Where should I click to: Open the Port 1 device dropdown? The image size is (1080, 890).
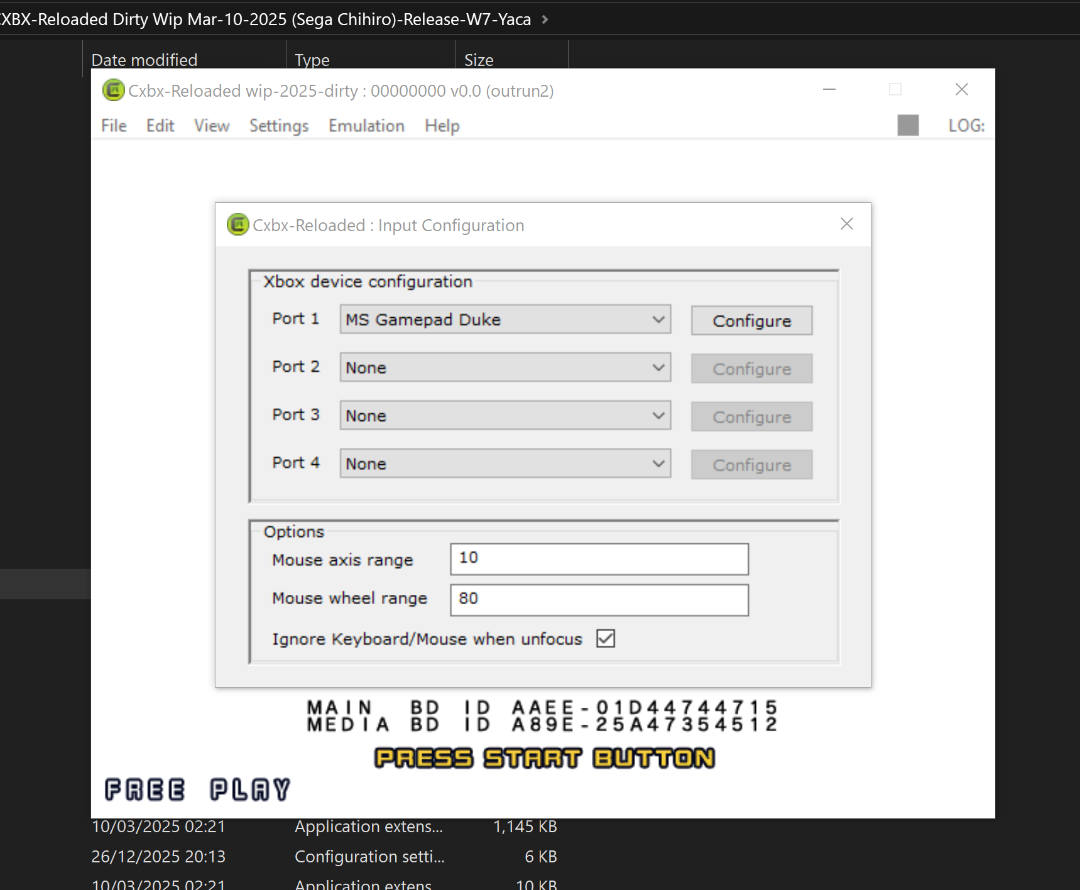point(505,320)
